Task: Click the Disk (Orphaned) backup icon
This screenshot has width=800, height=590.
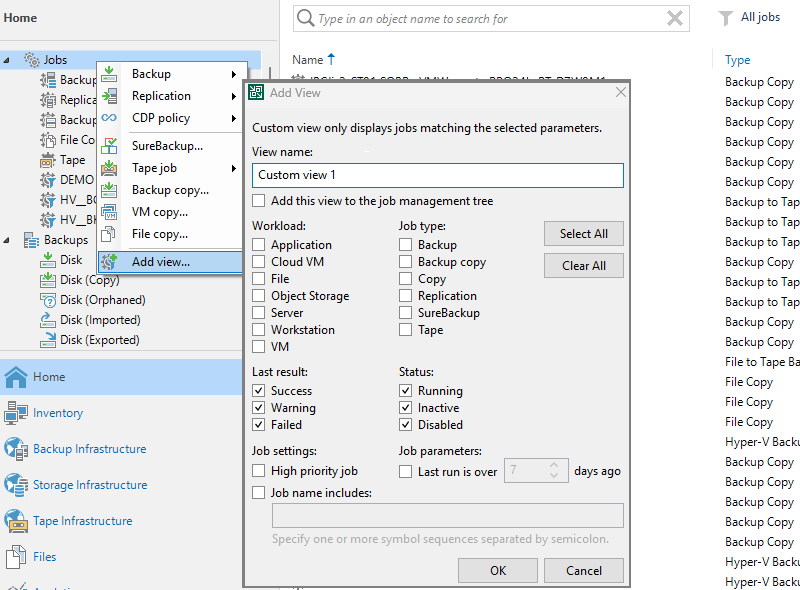Action: click(x=48, y=300)
